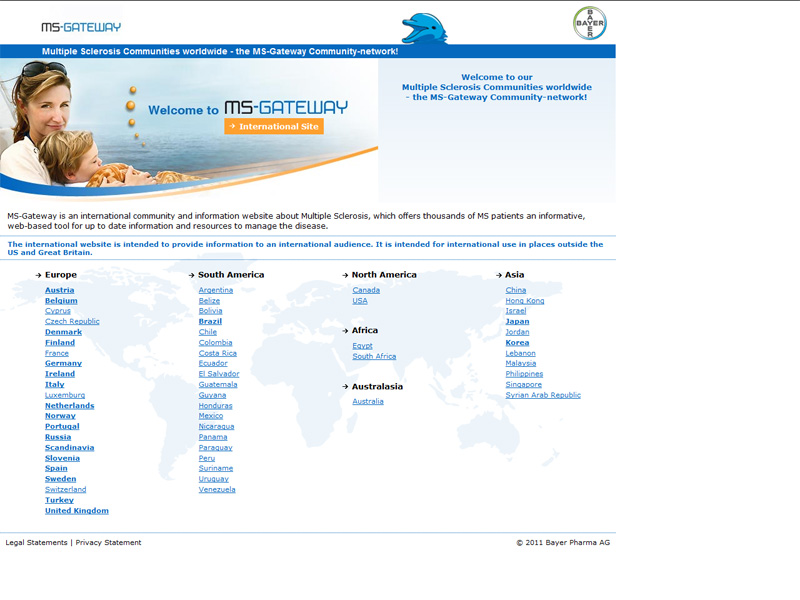Open the Ecuador link
800x600 pixels.
(213, 363)
